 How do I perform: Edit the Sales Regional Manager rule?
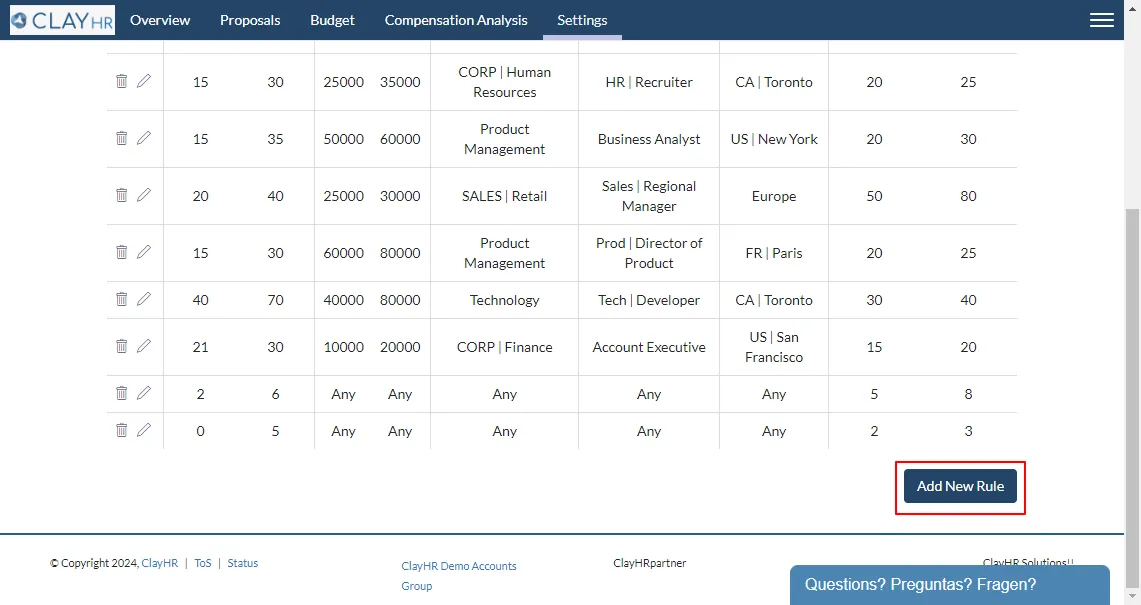tap(144, 194)
